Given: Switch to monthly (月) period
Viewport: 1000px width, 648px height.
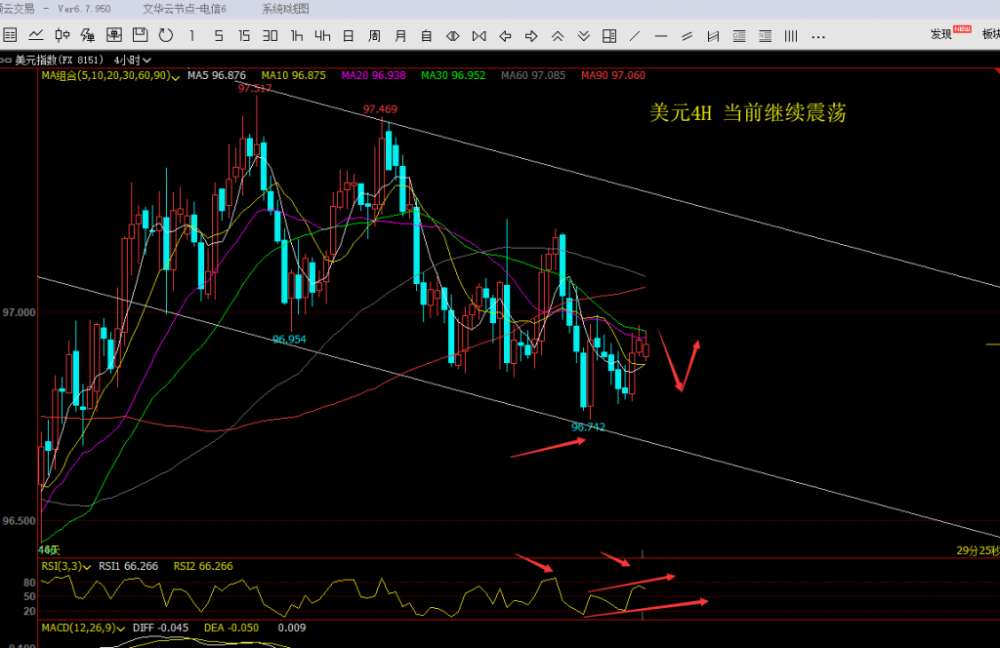Looking at the screenshot, I should pos(401,36).
